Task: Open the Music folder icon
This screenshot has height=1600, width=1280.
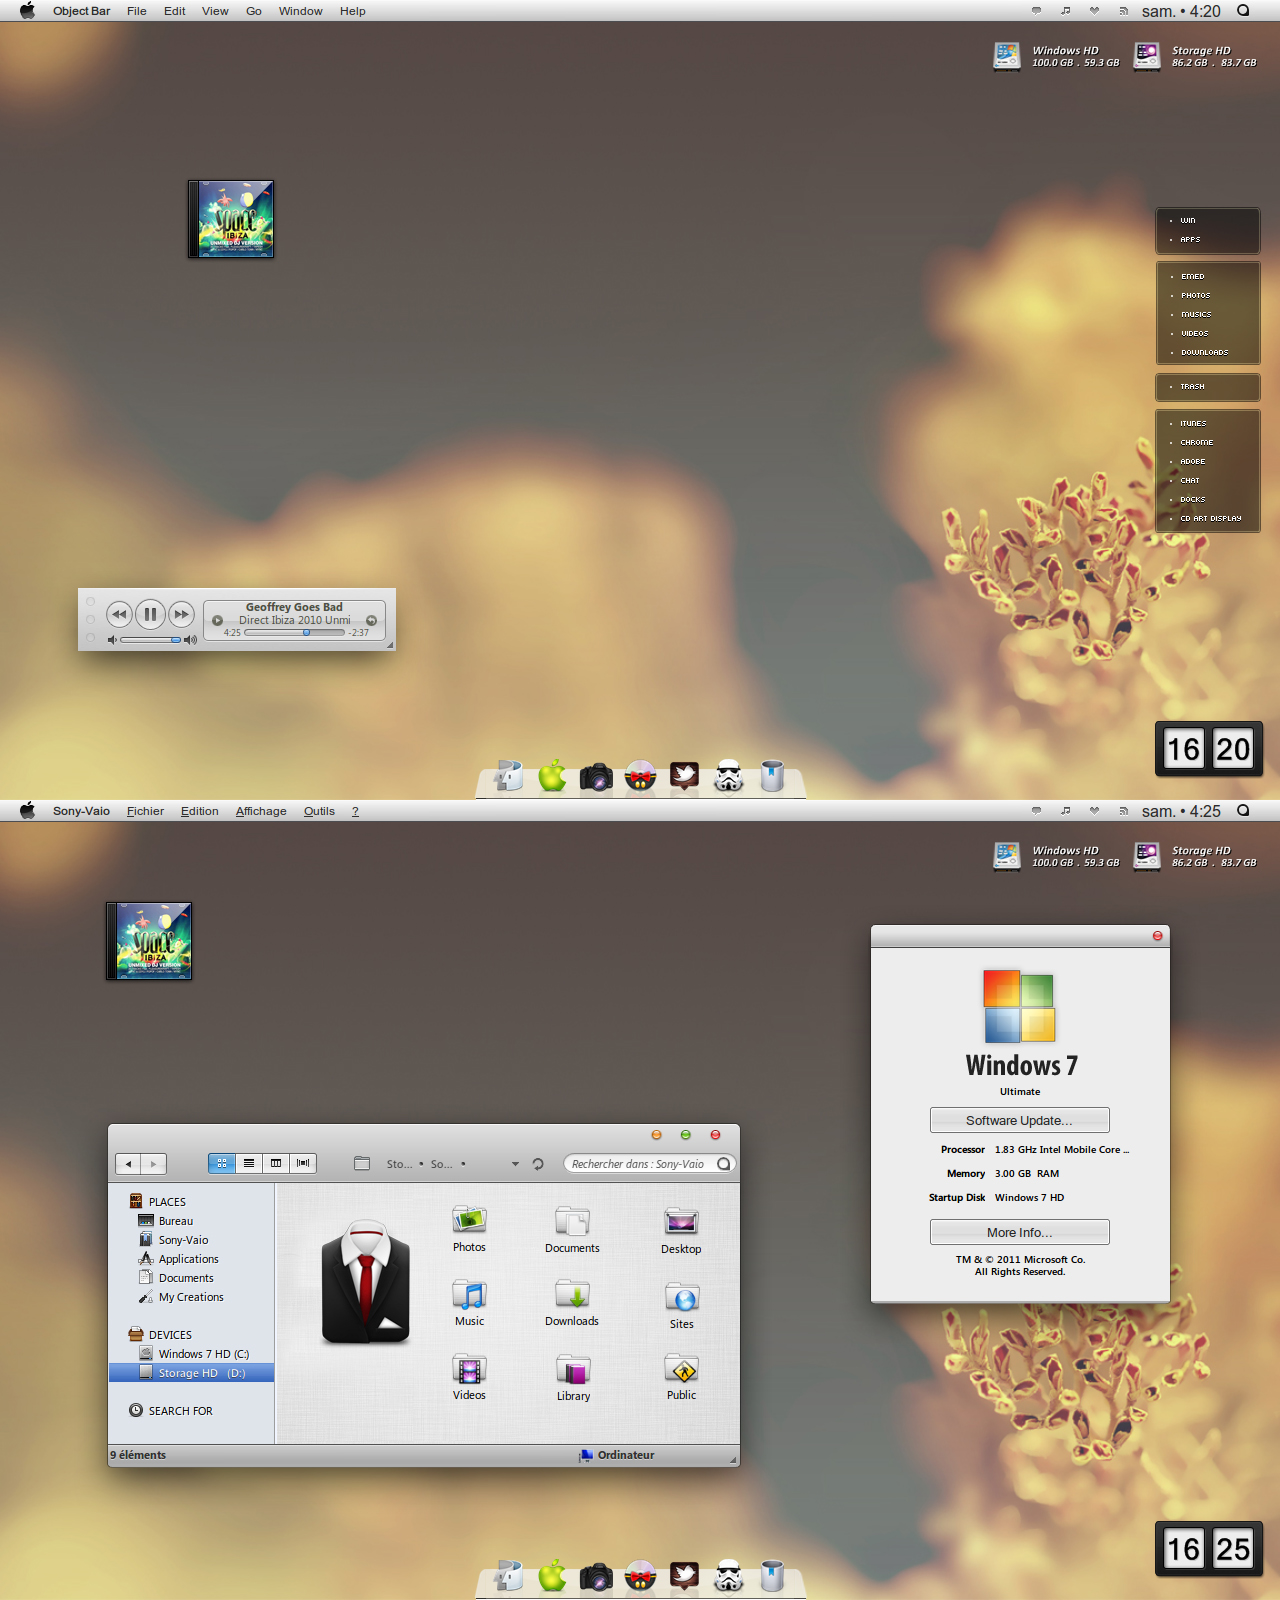Action: [469, 1295]
